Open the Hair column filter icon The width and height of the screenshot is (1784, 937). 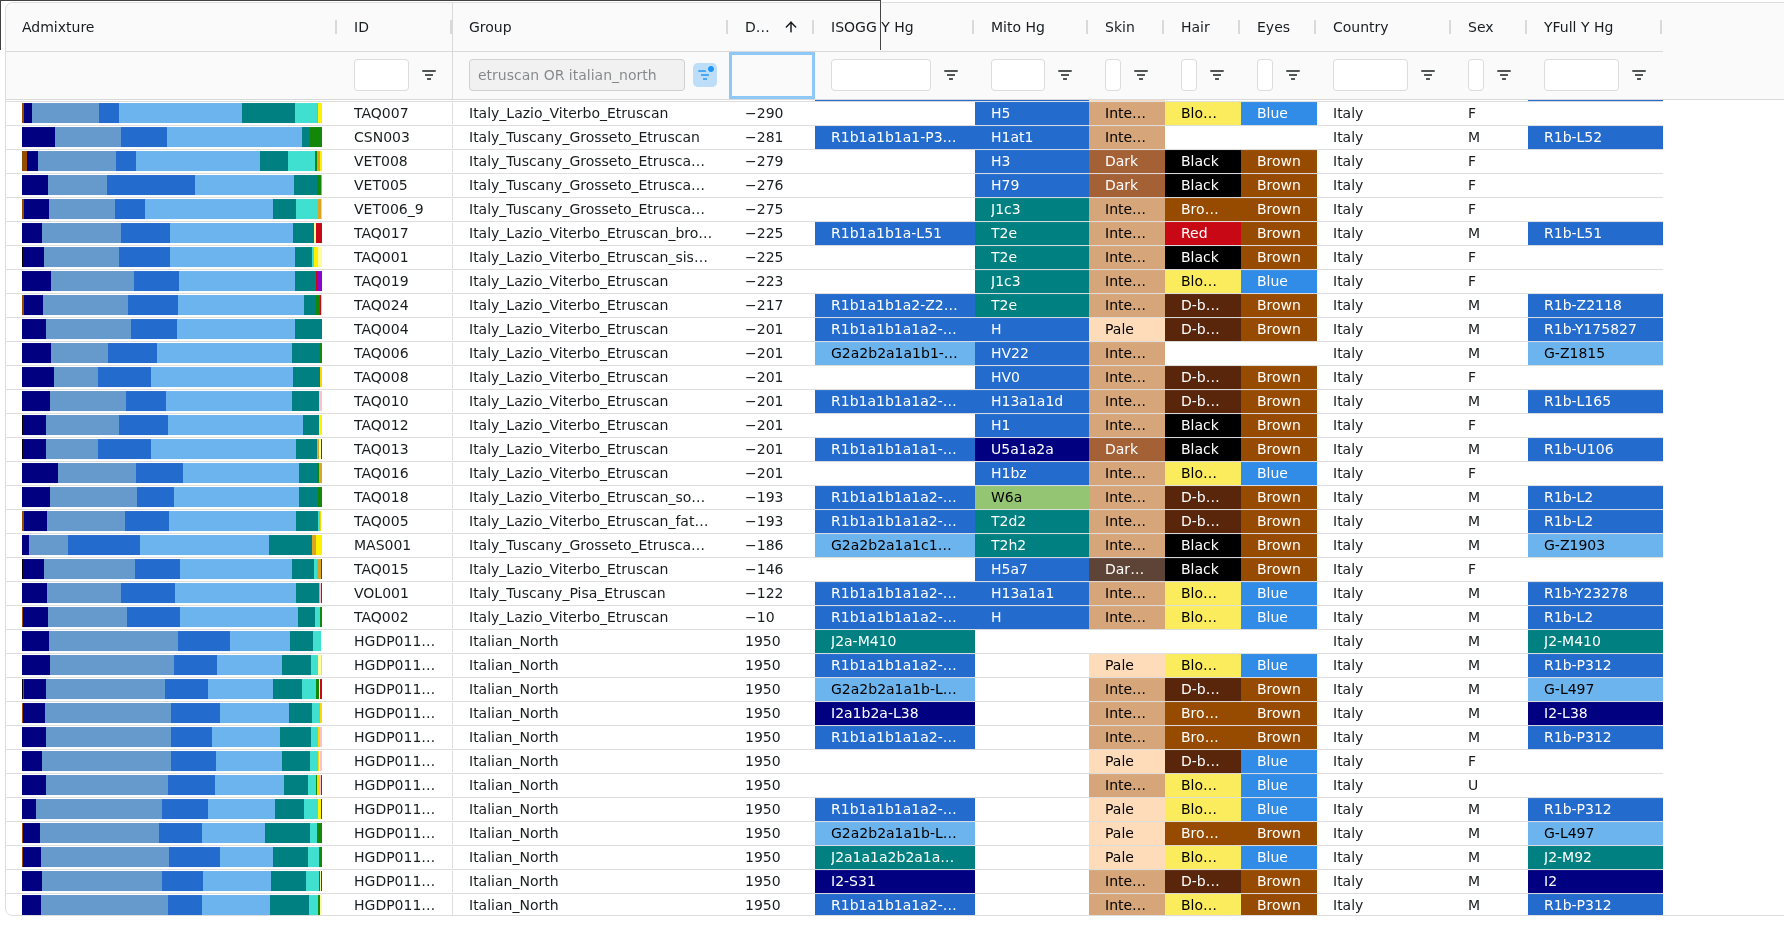click(x=1217, y=75)
